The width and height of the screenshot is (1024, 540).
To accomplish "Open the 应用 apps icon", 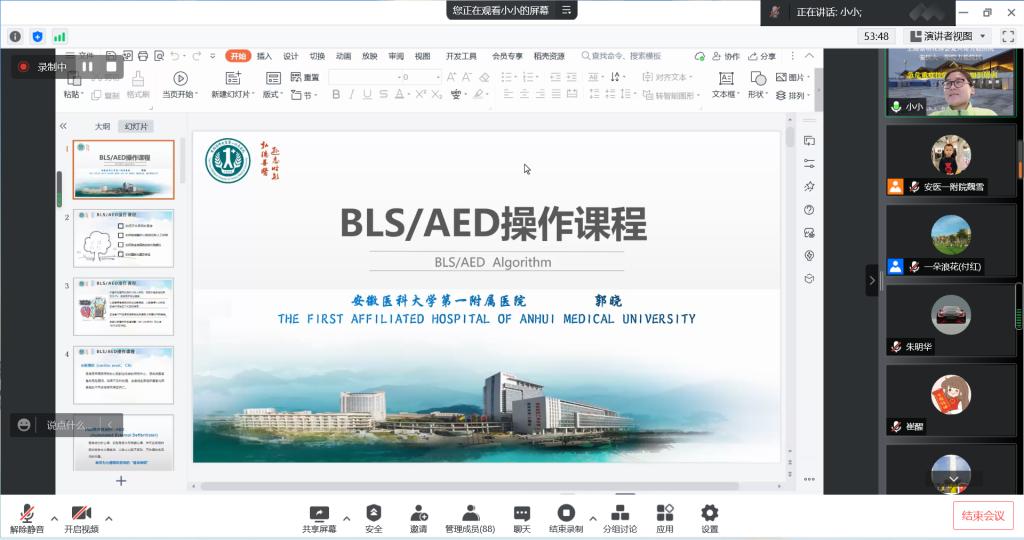I will click(665, 517).
